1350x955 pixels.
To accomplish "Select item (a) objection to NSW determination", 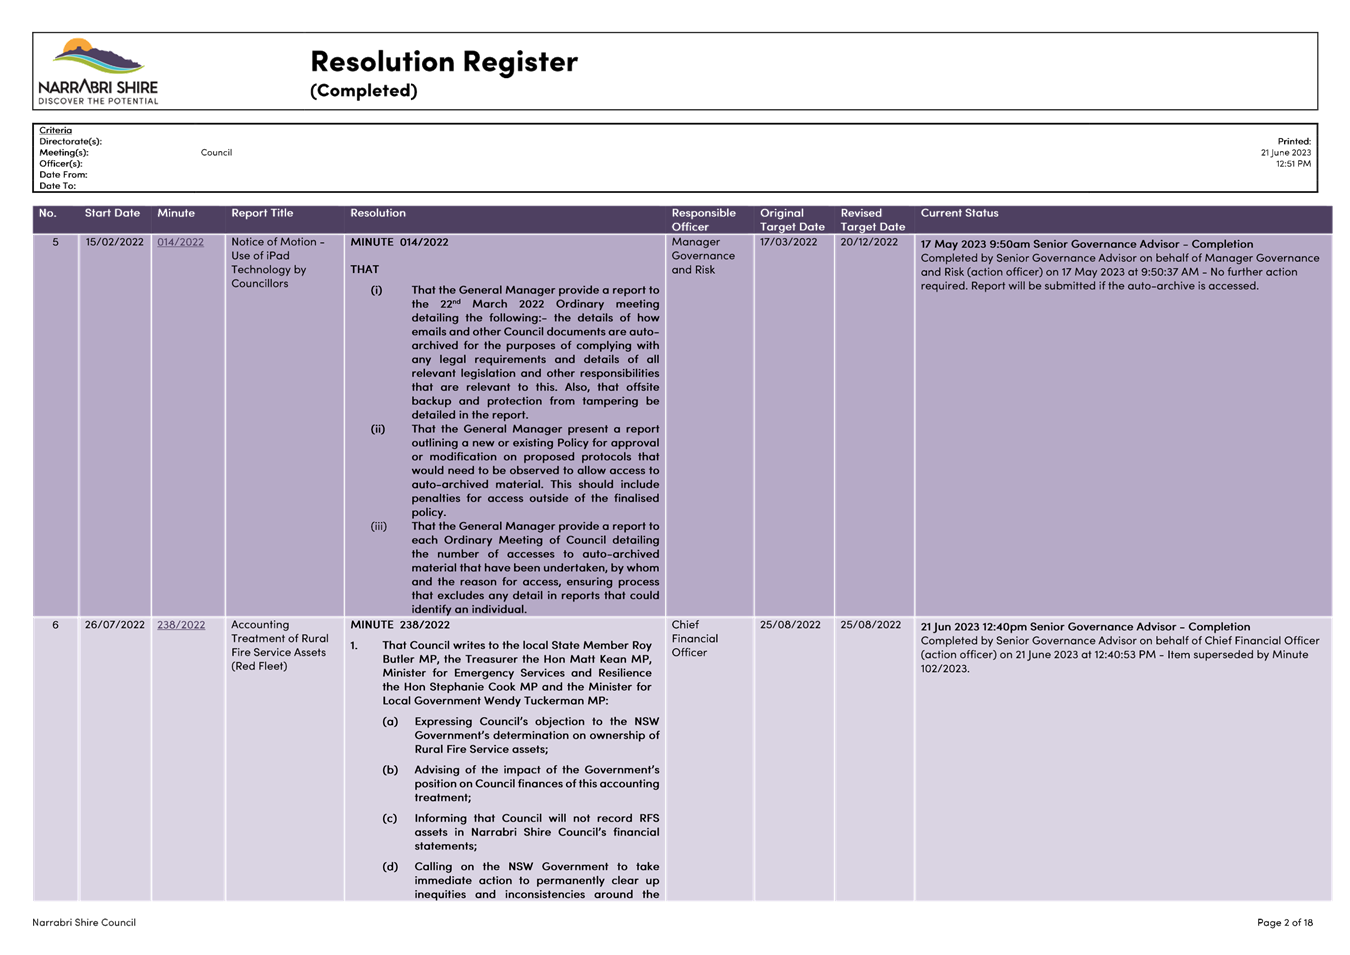I will (520, 735).
